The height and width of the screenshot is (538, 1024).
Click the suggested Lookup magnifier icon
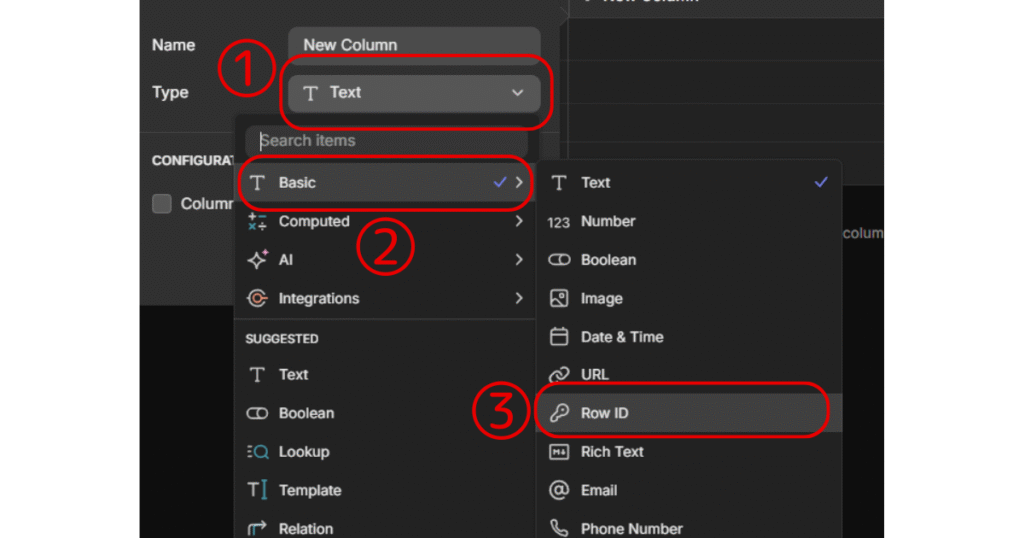pyautogui.click(x=258, y=452)
